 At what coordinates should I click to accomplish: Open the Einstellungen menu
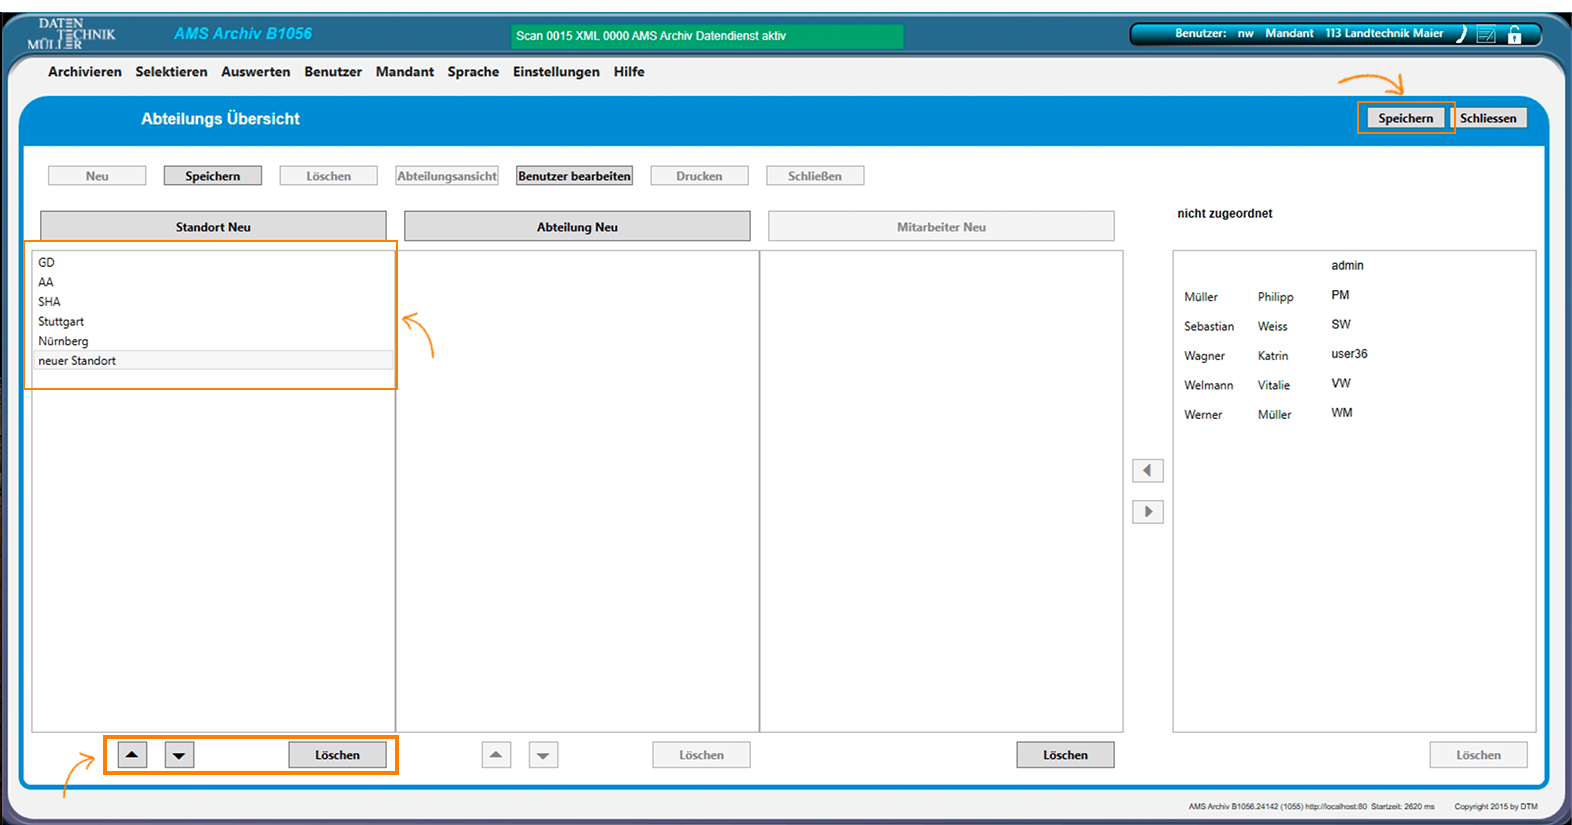pyautogui.click(x=556, y=72)
